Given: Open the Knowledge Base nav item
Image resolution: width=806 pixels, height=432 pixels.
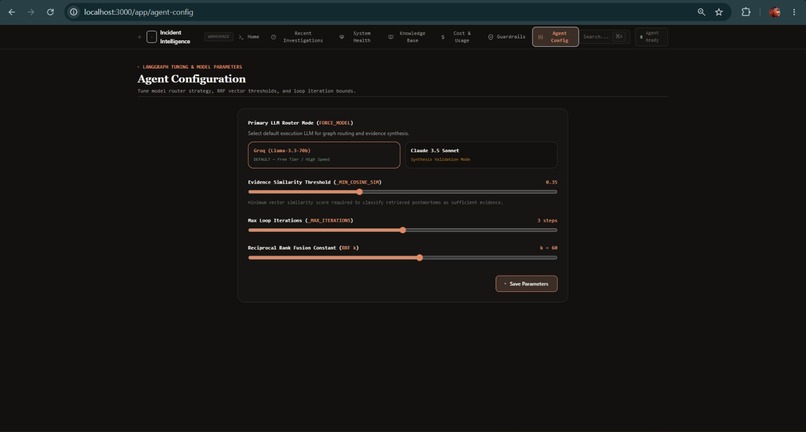Looking at the screenshot, I should click(x=407, y=37).
